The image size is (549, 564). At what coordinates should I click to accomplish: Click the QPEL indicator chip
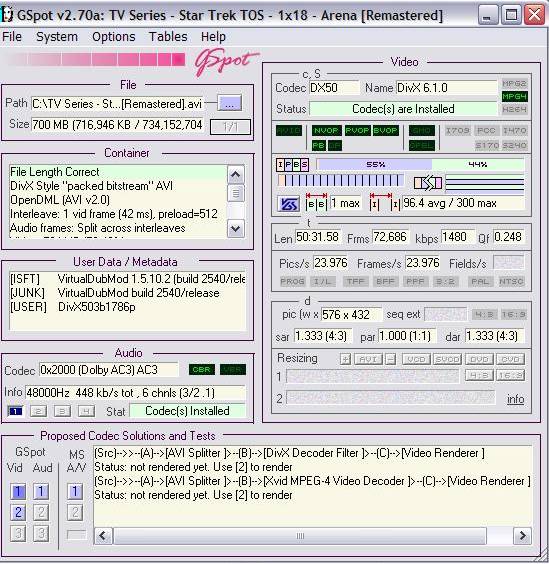422,145
